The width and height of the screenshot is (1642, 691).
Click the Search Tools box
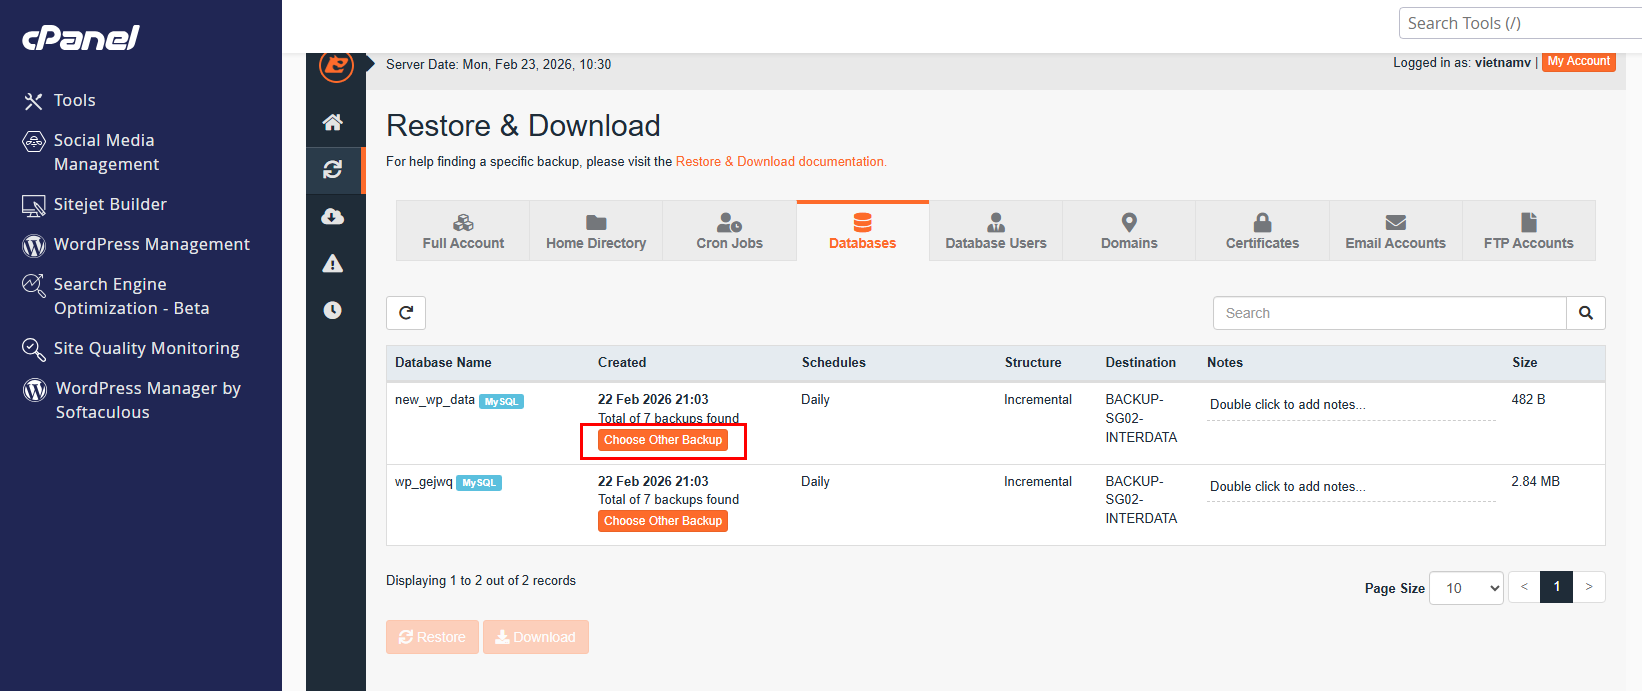[x=1520, y=23]
